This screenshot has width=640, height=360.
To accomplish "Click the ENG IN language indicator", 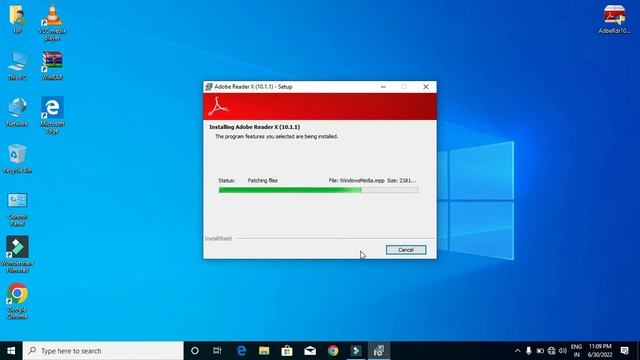I will tap(576, 351).
